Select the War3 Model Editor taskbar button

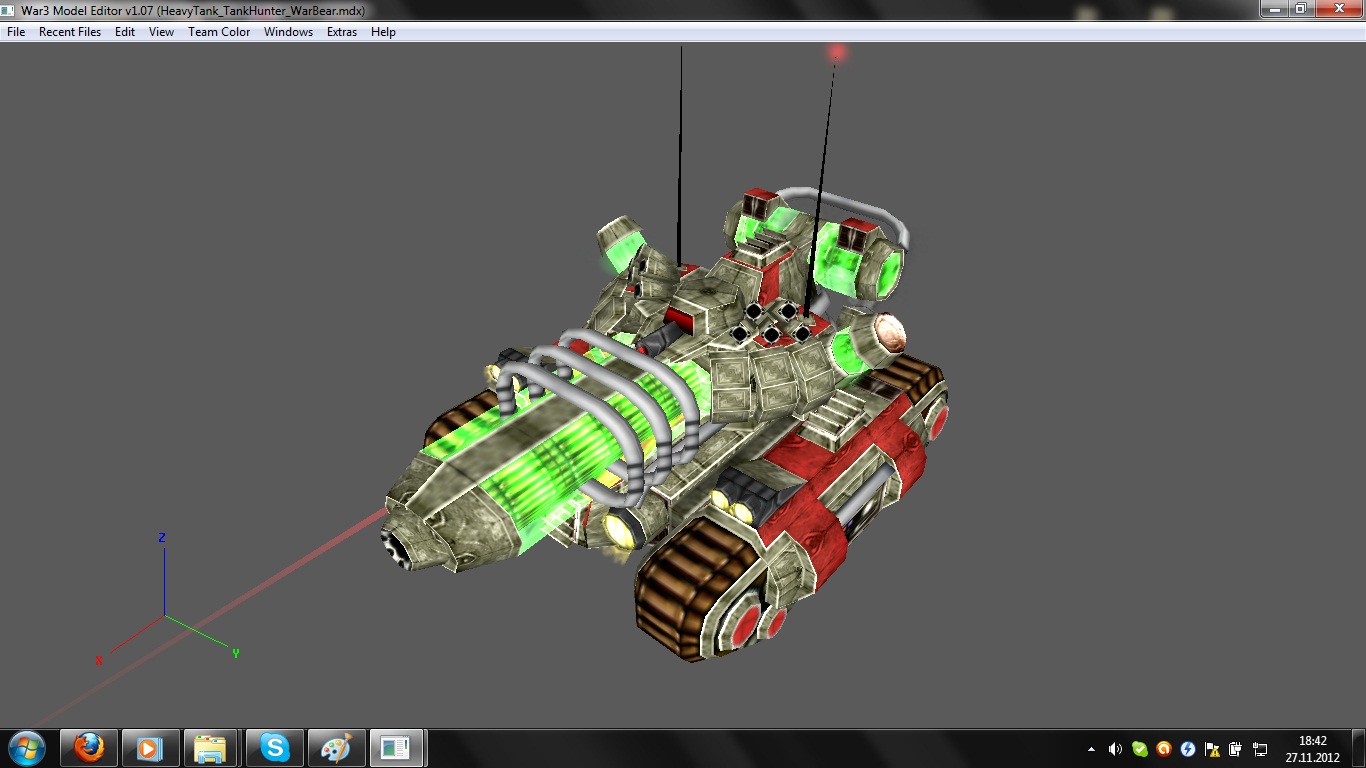398,747
